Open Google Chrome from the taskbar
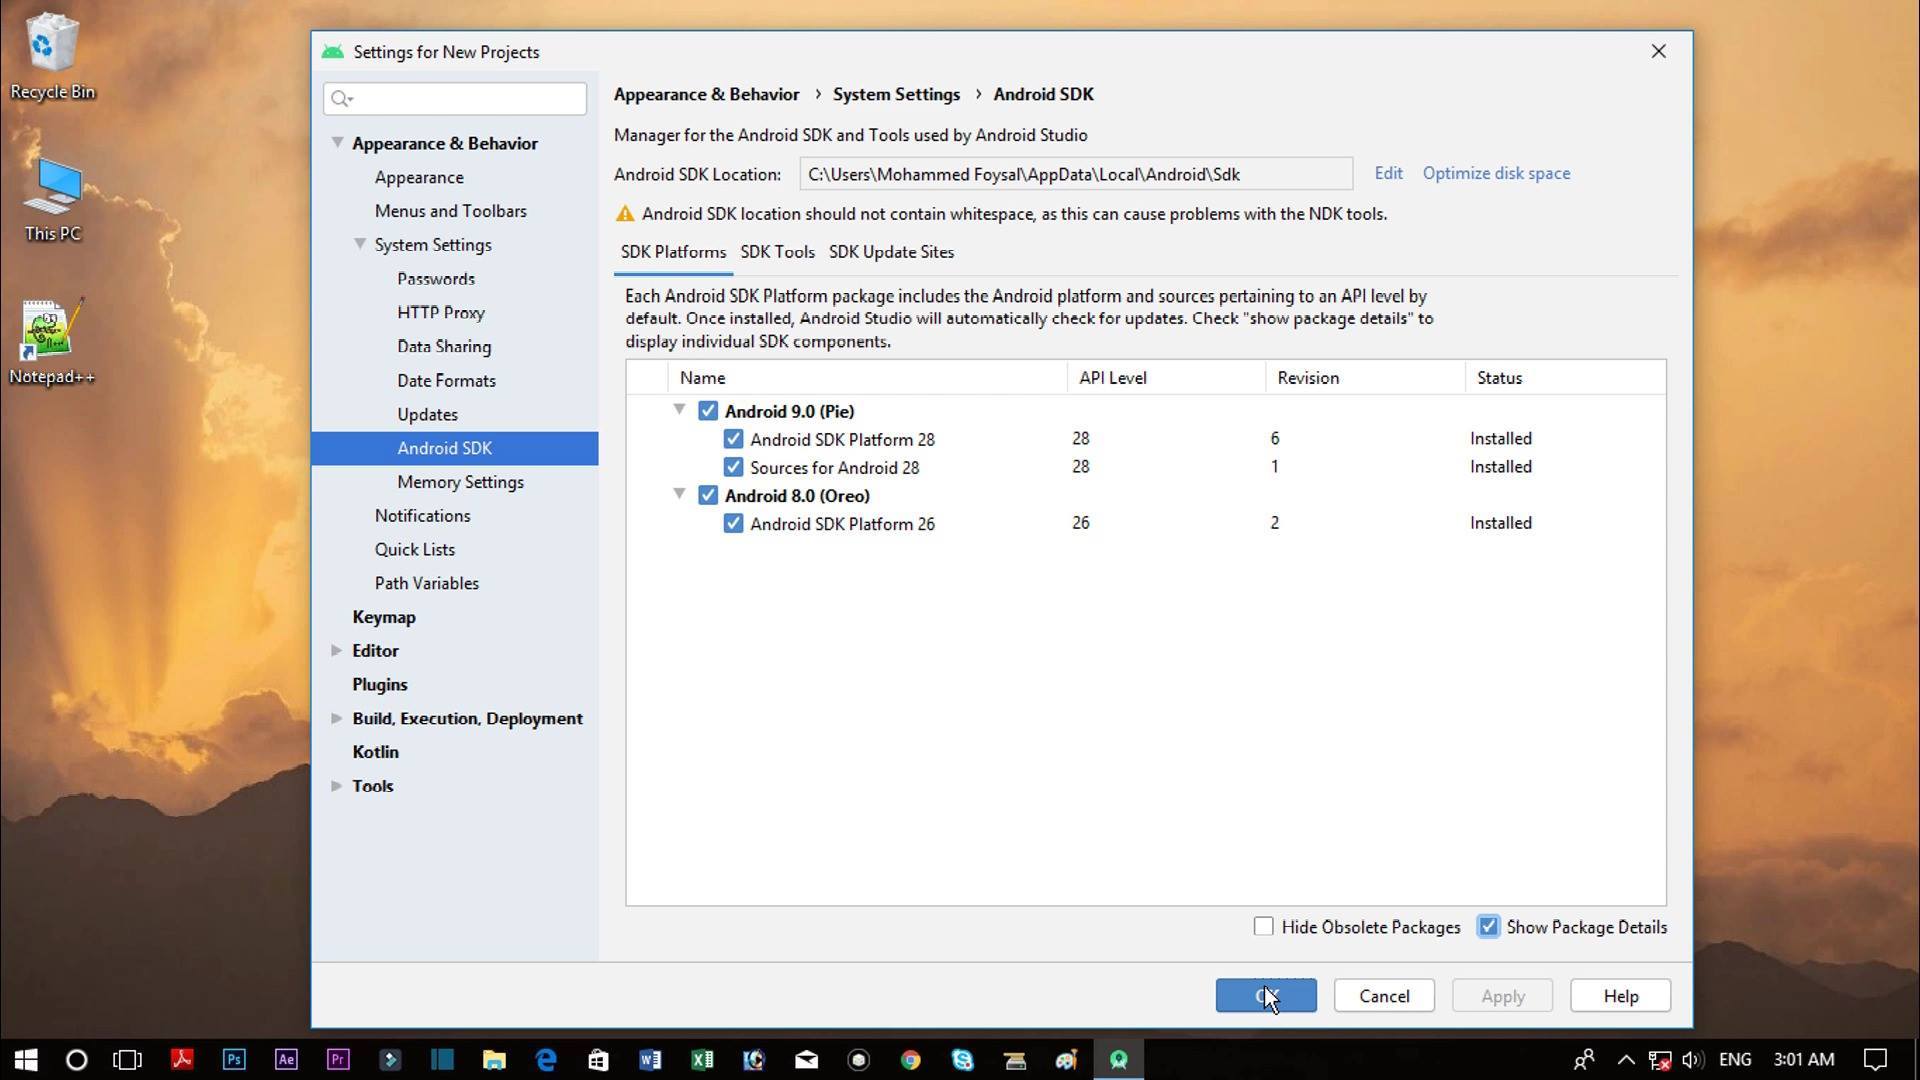This screenshot has width=1920, height=1080. (x=910, y=1059)
